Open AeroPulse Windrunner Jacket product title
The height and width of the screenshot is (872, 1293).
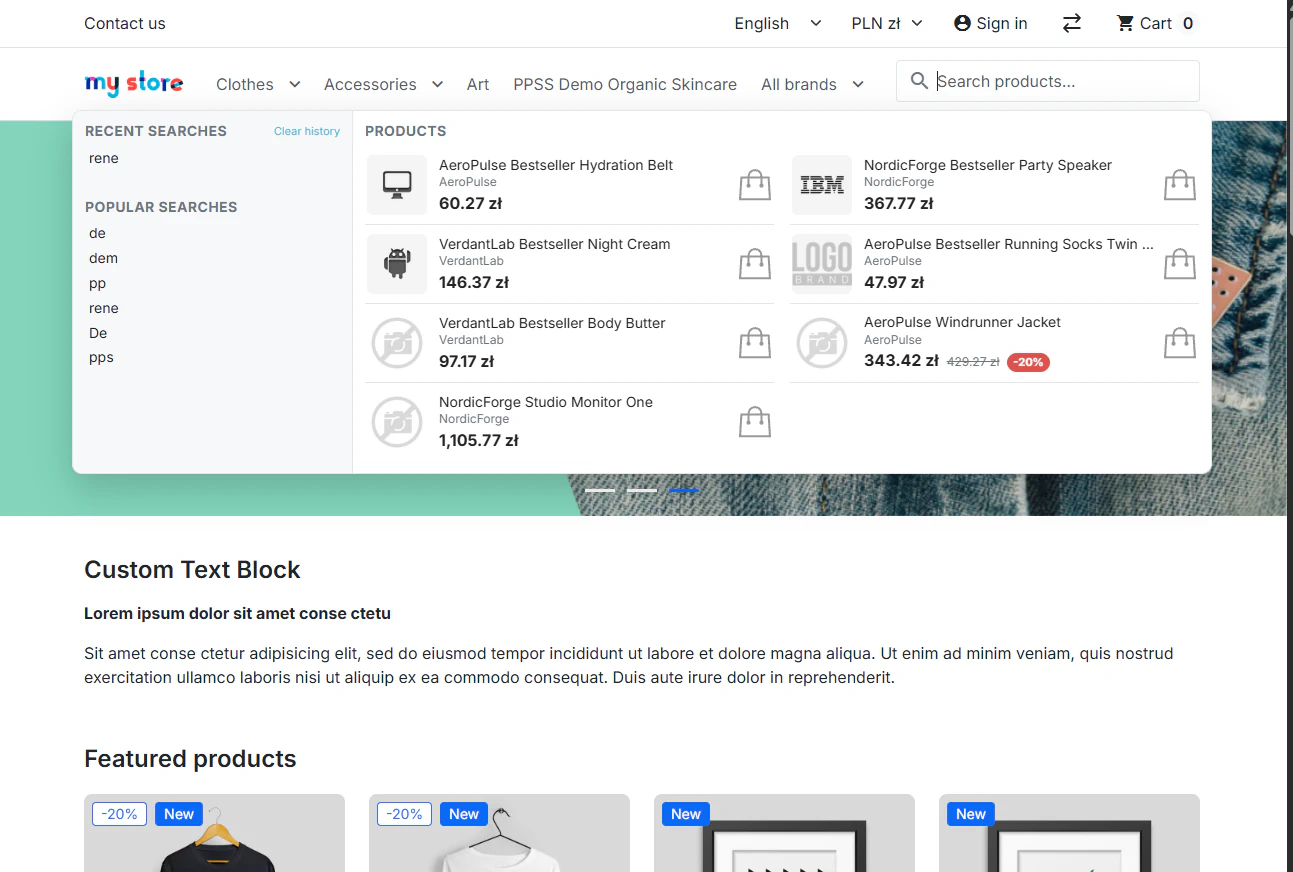(x=962, y=322)
